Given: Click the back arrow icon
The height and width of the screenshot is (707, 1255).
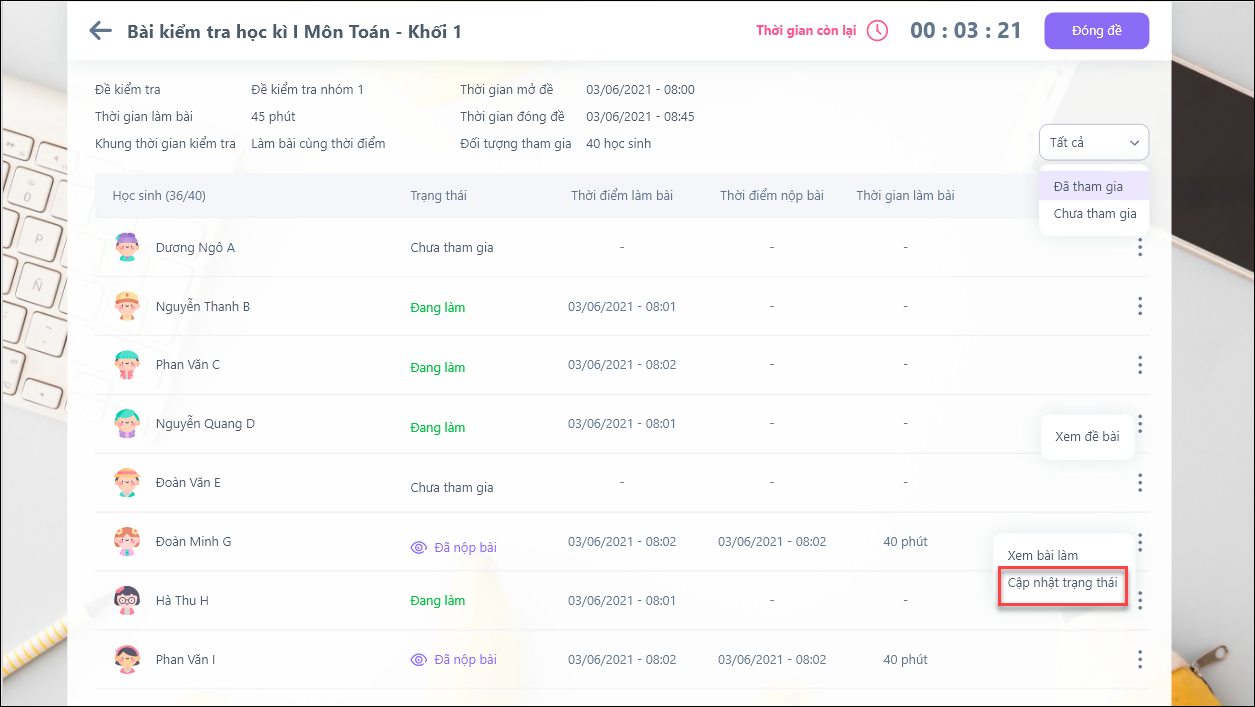Looking at the screenshot, I should pos(100,30).
